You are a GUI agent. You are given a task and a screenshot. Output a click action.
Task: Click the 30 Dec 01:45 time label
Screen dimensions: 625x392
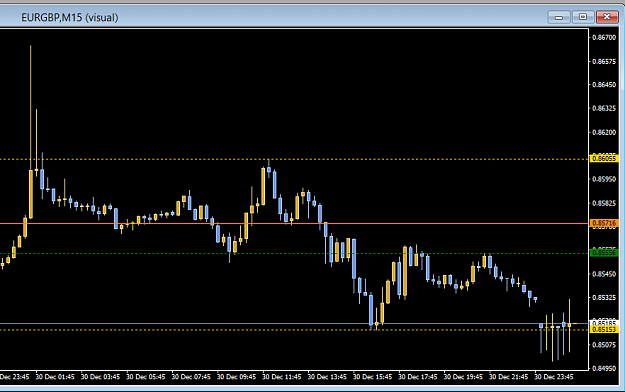pos(55,376)
